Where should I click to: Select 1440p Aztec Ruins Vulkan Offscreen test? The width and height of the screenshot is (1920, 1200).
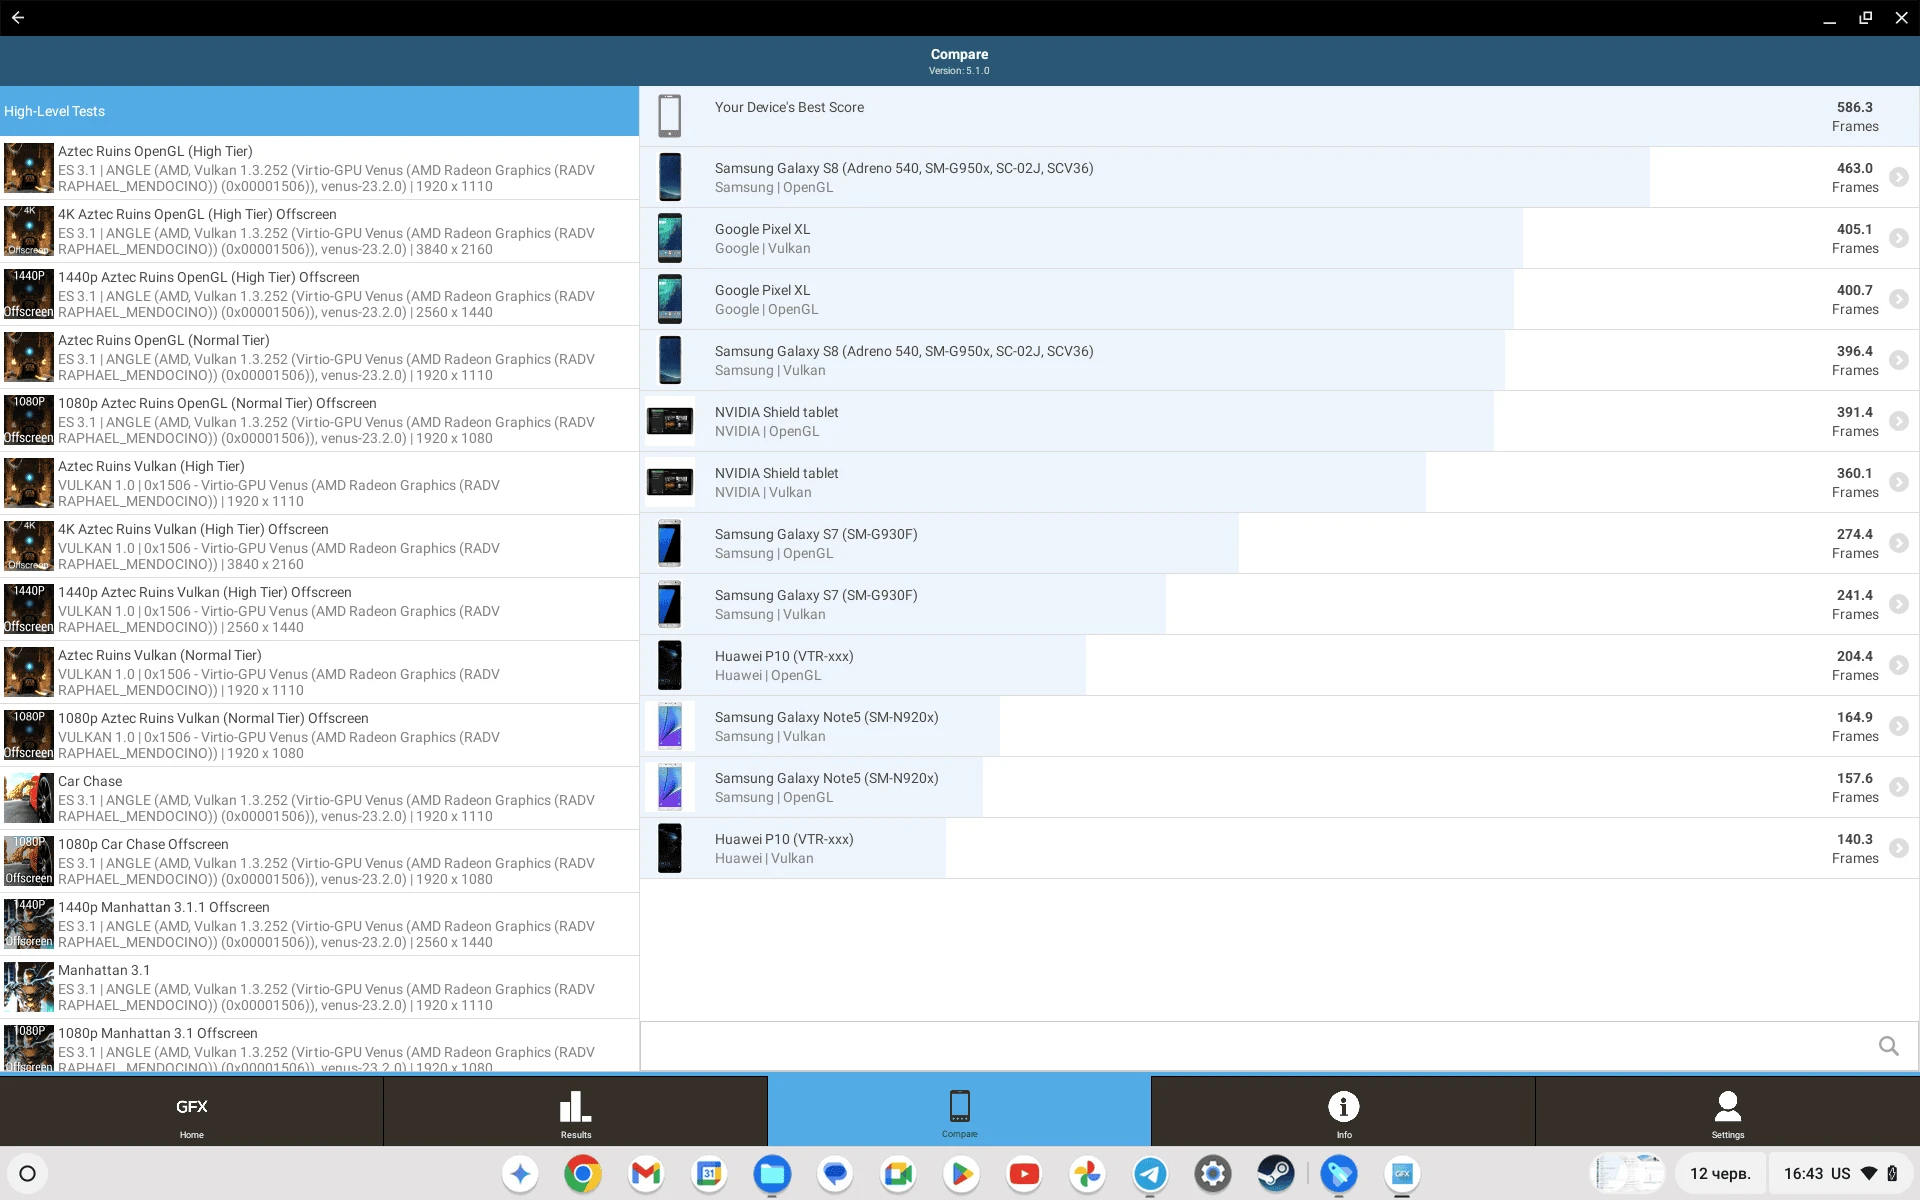click(319, 609)
